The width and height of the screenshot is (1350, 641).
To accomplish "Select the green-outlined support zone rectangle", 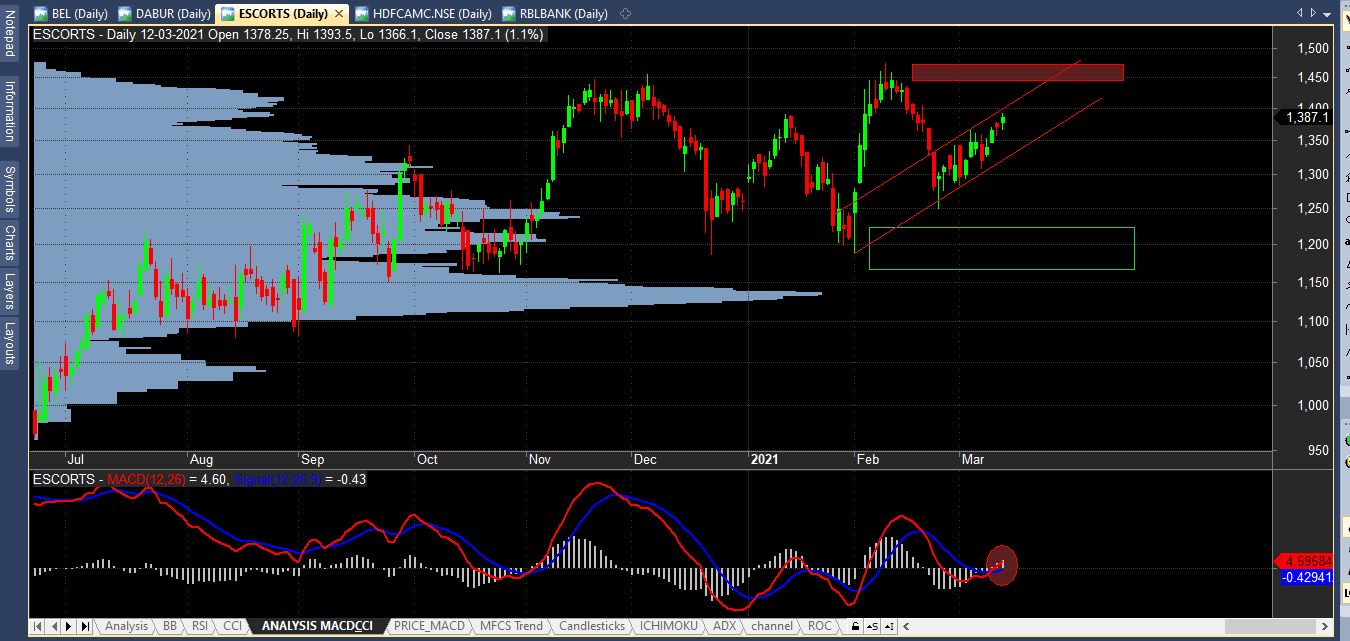I will click(x=1001, y=248).
